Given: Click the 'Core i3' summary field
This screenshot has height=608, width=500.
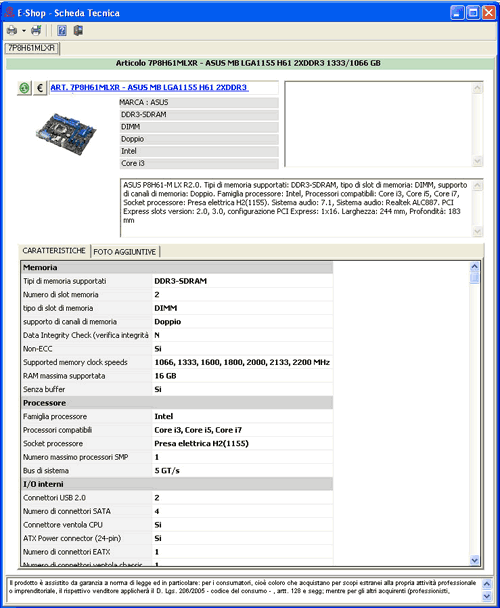Looking at the screenshot, I should pyautogui.click(x=199, y=163).
